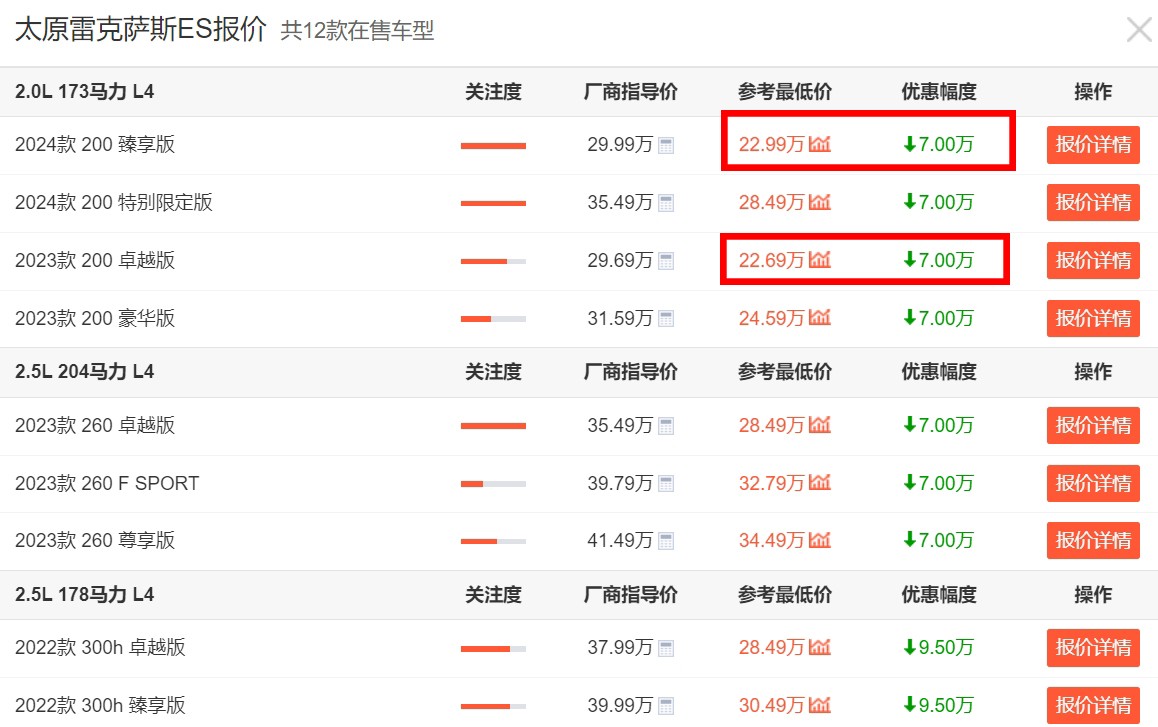Open calculator icon for 2024款 200 特别限定版

(666, 203)
